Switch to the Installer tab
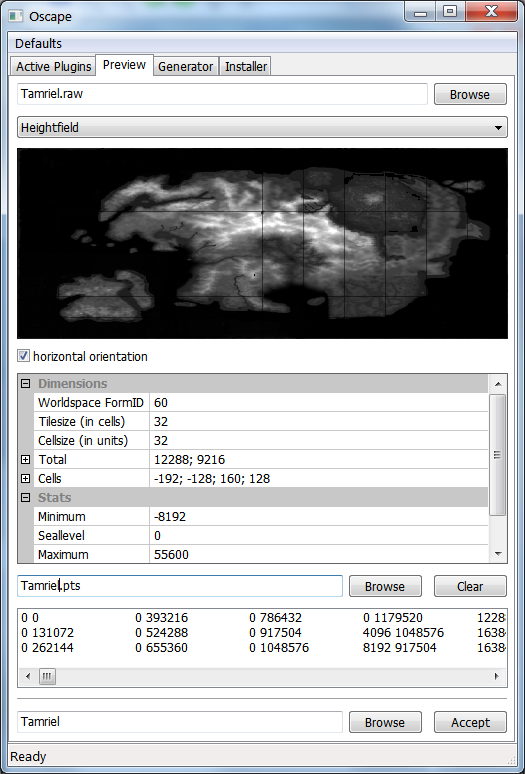Image resolution: width=525 pixels, height=774 pixels. pyautogui.click(x=246, y=67)
